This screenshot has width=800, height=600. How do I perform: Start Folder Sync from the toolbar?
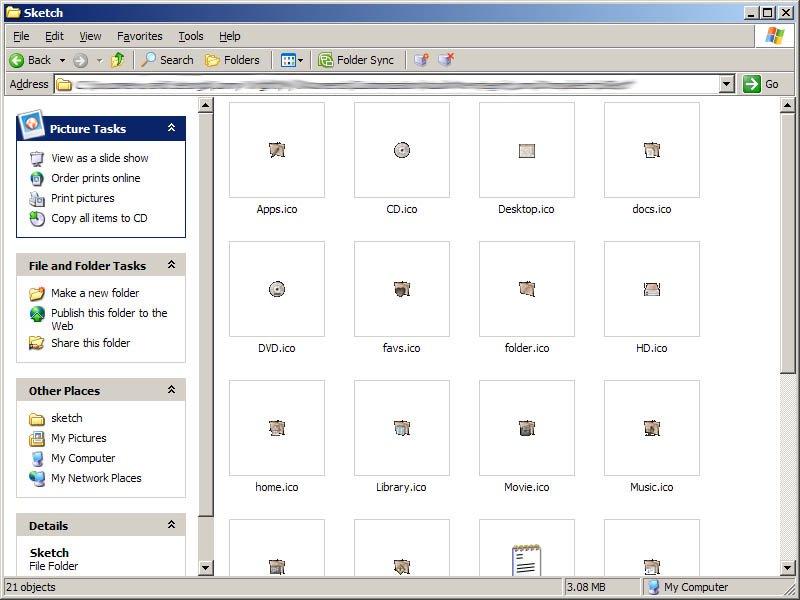tap(356, 59)
